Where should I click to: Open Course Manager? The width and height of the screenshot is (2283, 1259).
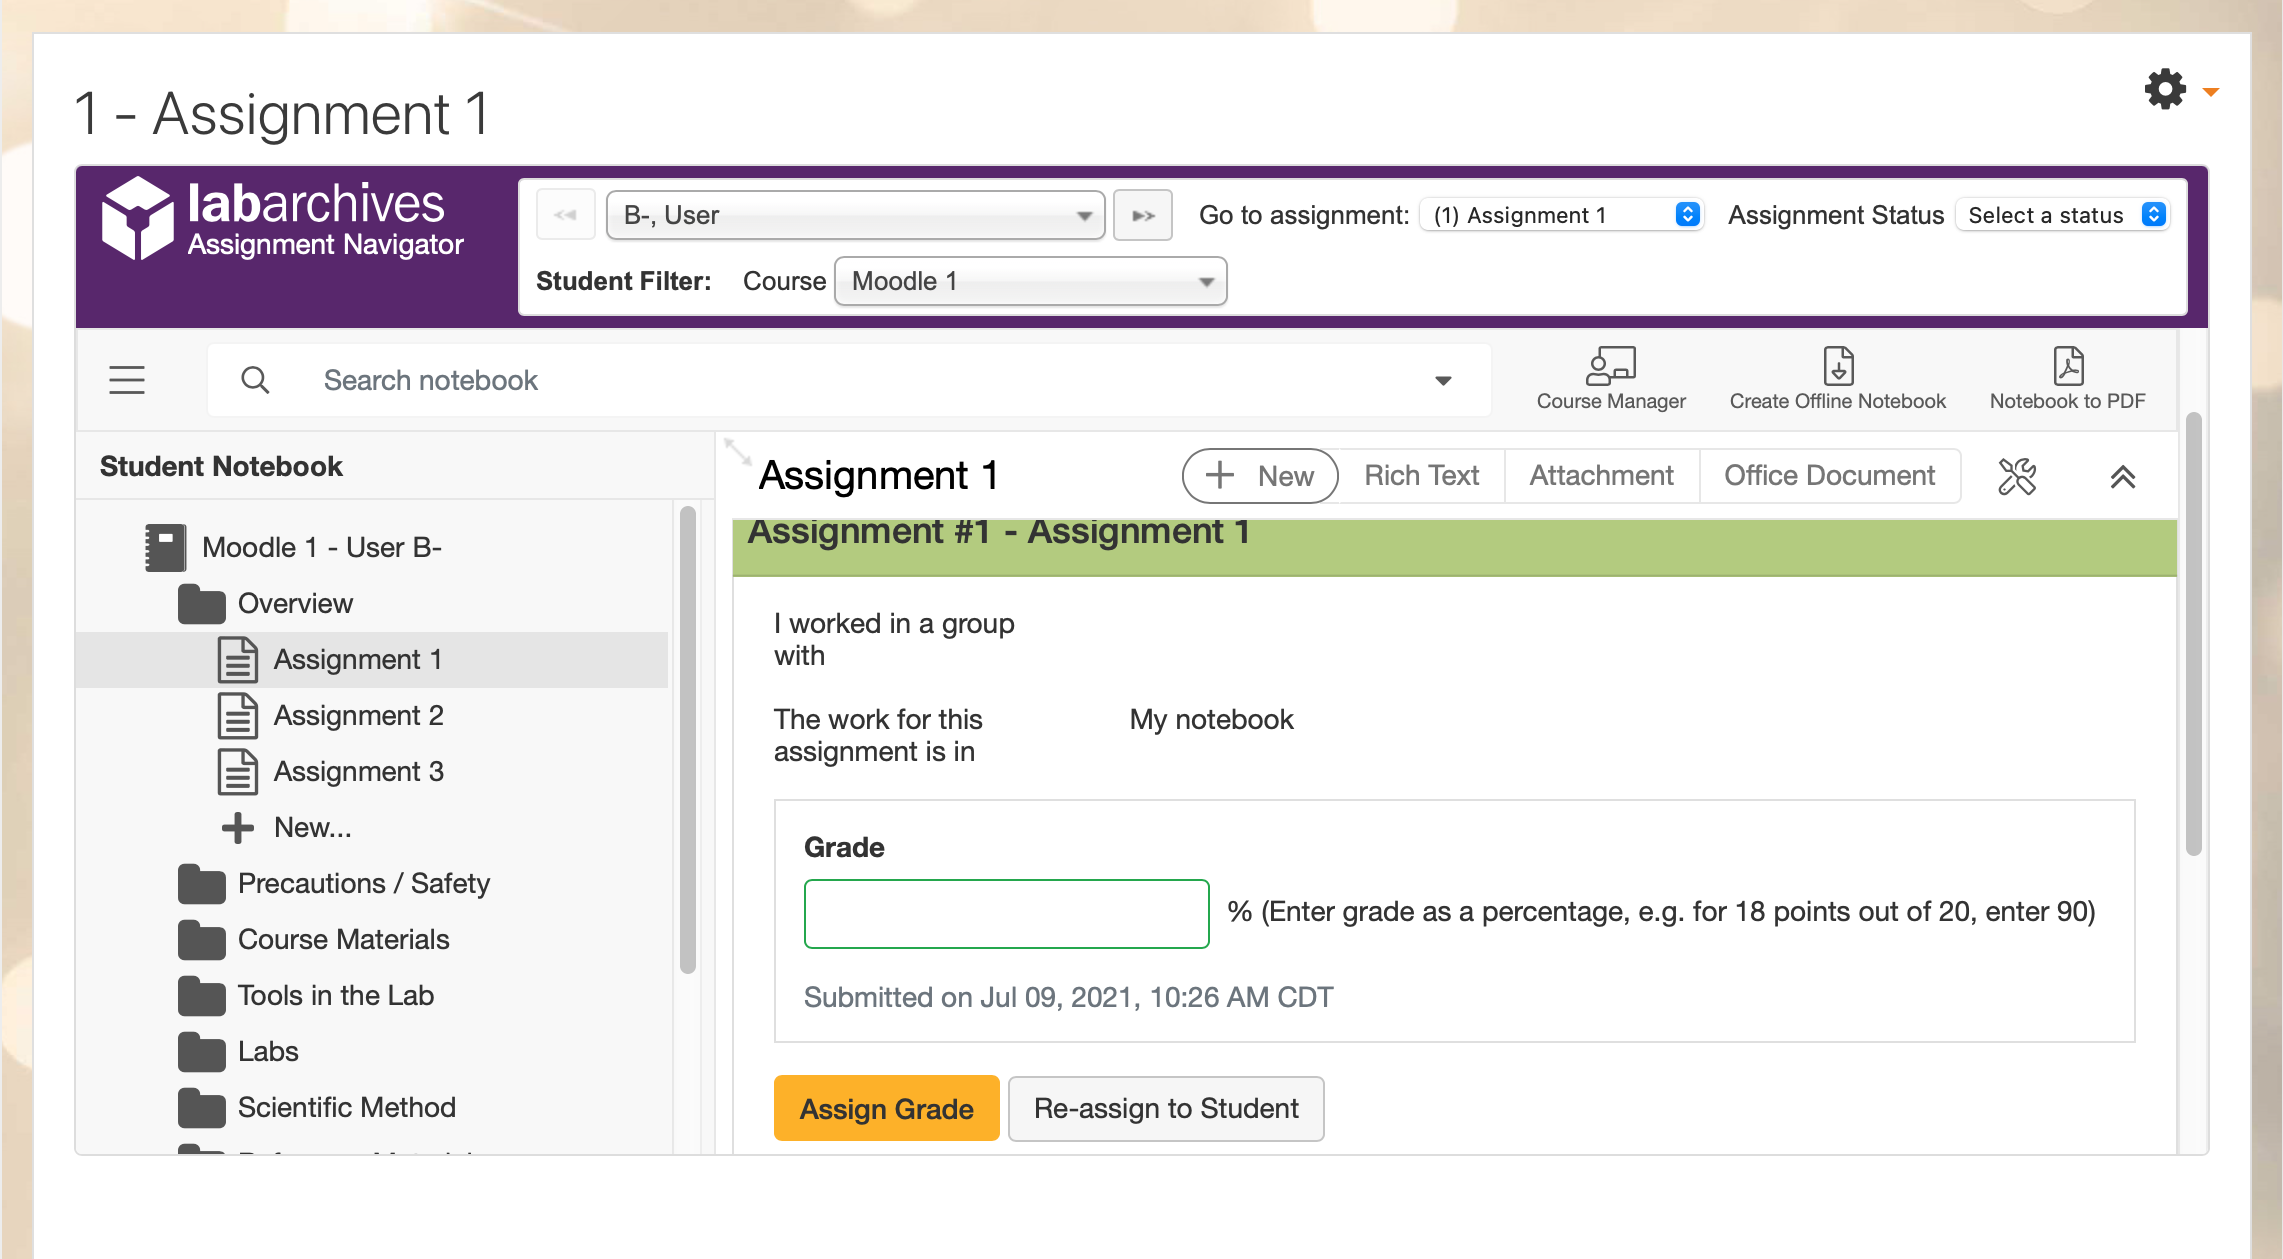pyautogui.click(x=1611, y=379)
